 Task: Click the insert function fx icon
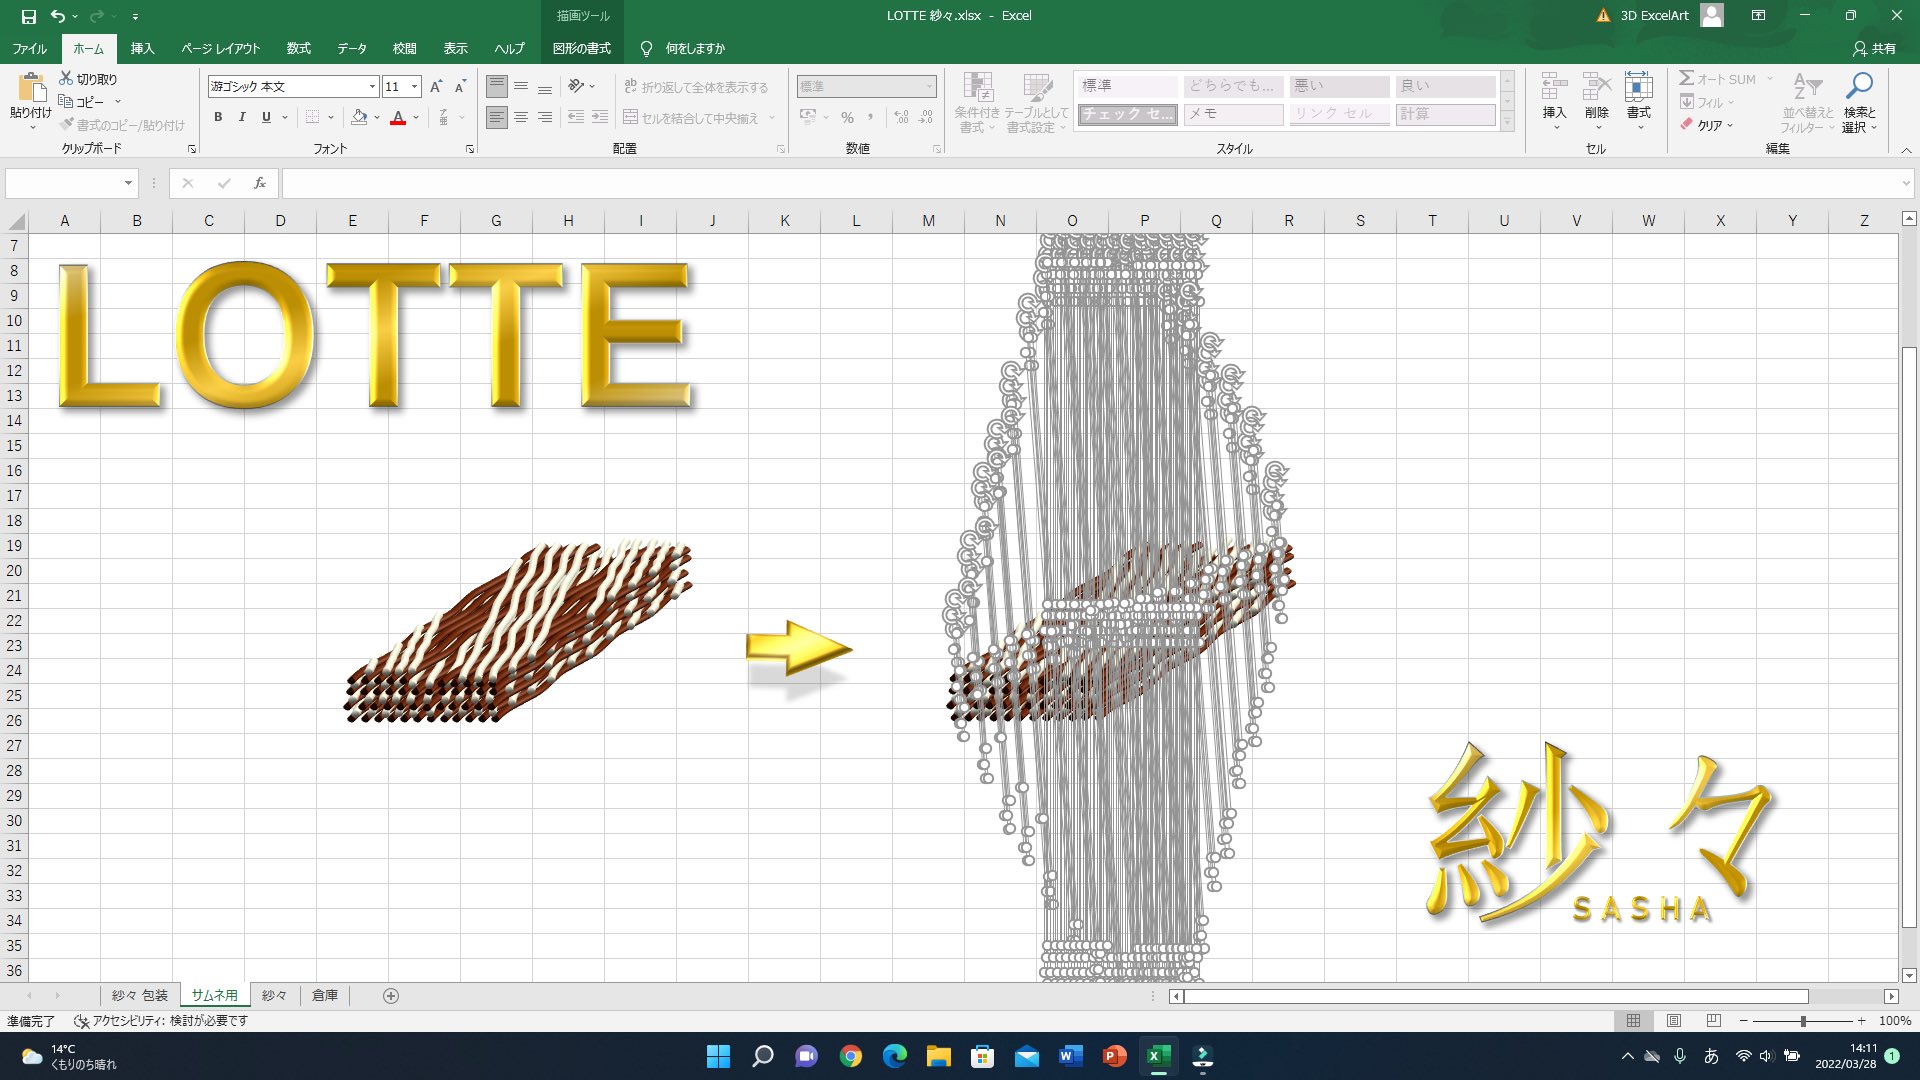(260, 183)
